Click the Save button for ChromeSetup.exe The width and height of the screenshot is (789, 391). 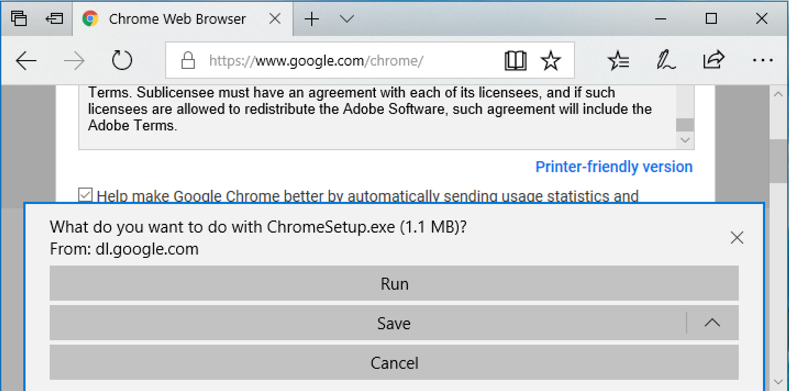point(368,323)
